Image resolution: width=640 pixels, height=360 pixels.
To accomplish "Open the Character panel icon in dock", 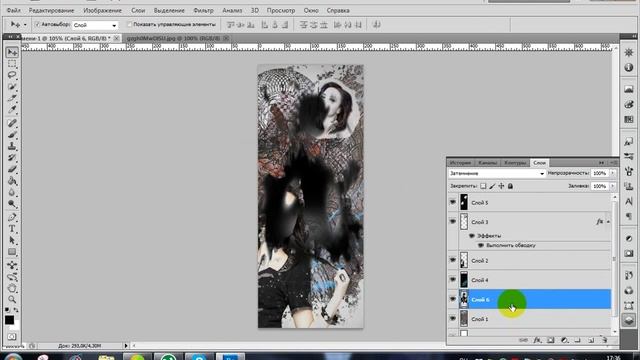I will point(629,201).
